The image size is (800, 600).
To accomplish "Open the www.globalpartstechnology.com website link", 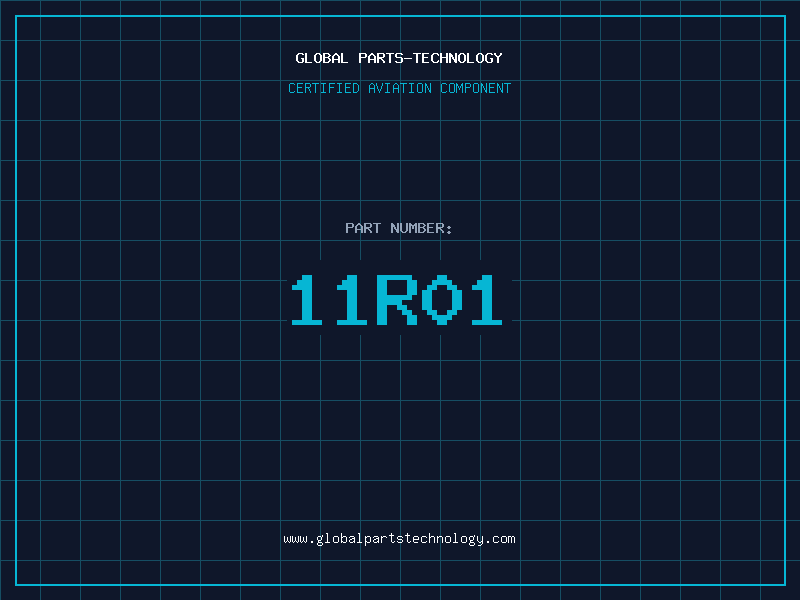I will (399, 539).
